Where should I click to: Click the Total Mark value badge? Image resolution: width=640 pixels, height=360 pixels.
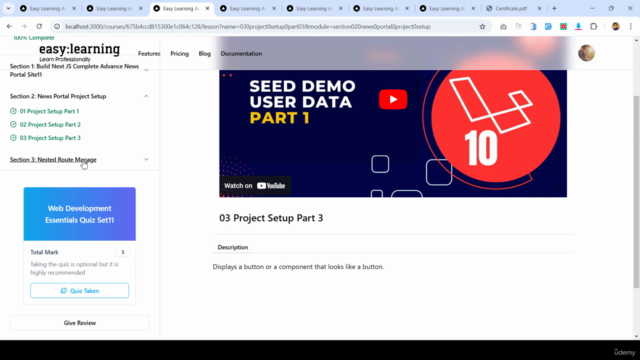pos(122,252)
